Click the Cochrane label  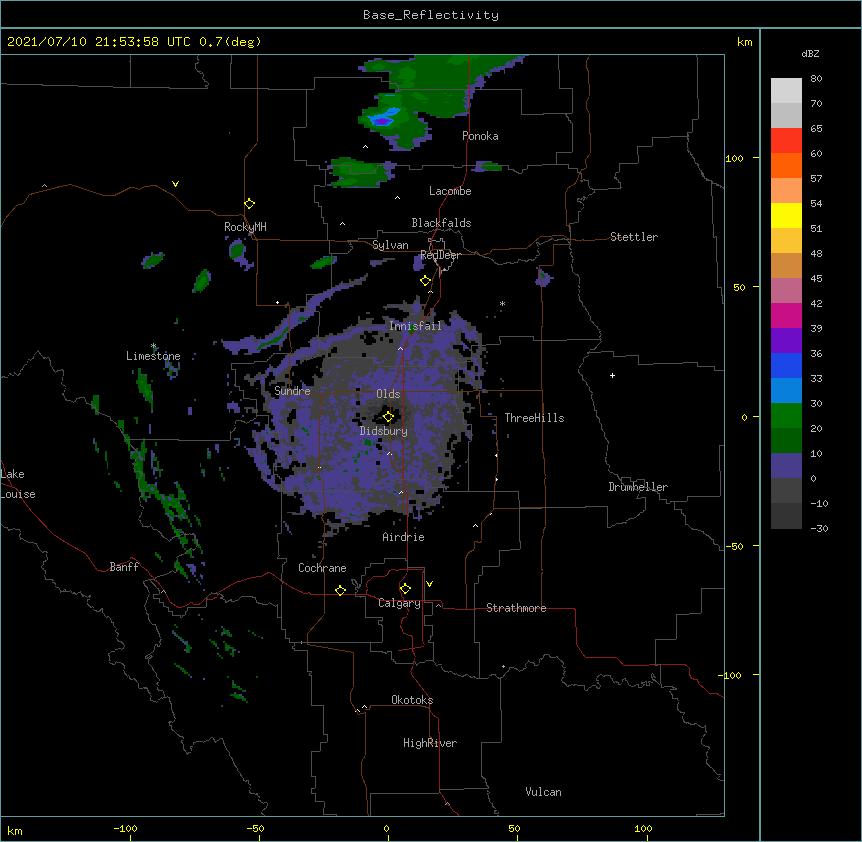pos(322,568)
